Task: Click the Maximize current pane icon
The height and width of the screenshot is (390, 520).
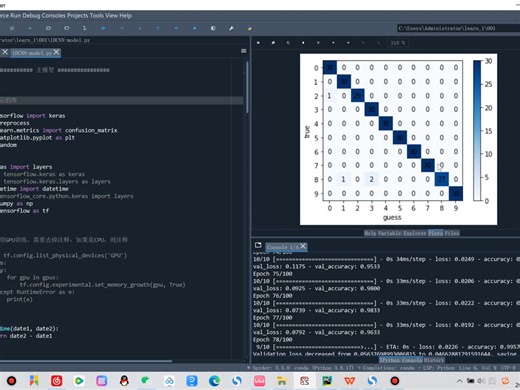Action: 213,28
